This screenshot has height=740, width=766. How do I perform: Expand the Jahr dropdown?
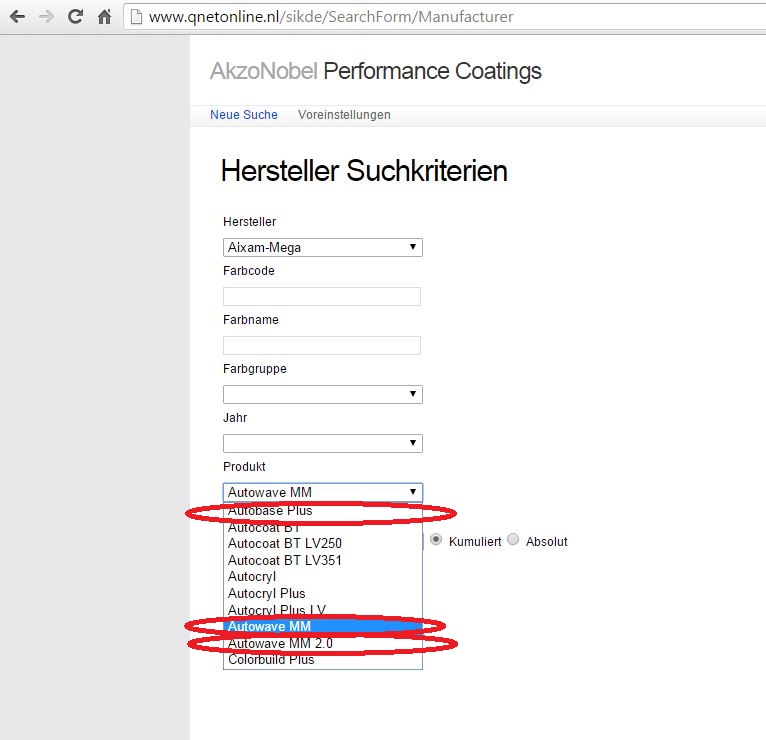(x=323, y=443)
